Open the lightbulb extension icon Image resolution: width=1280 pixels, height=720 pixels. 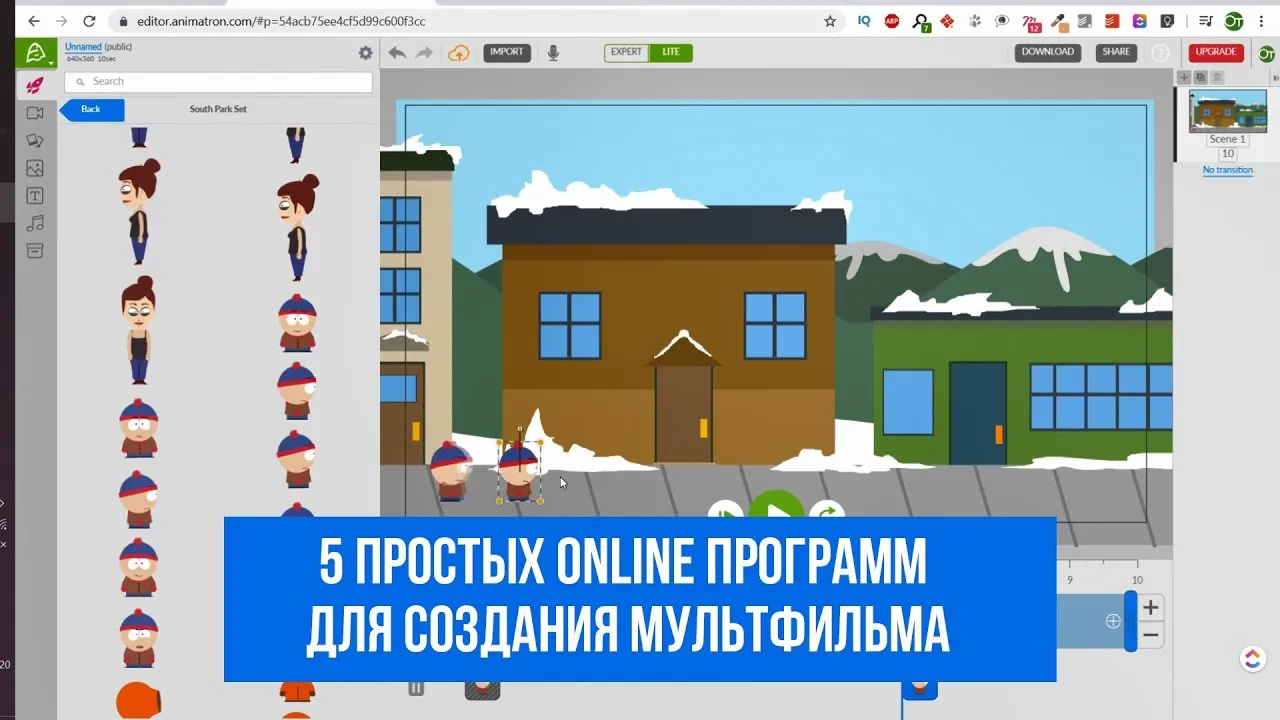(x=1167, y=20)
